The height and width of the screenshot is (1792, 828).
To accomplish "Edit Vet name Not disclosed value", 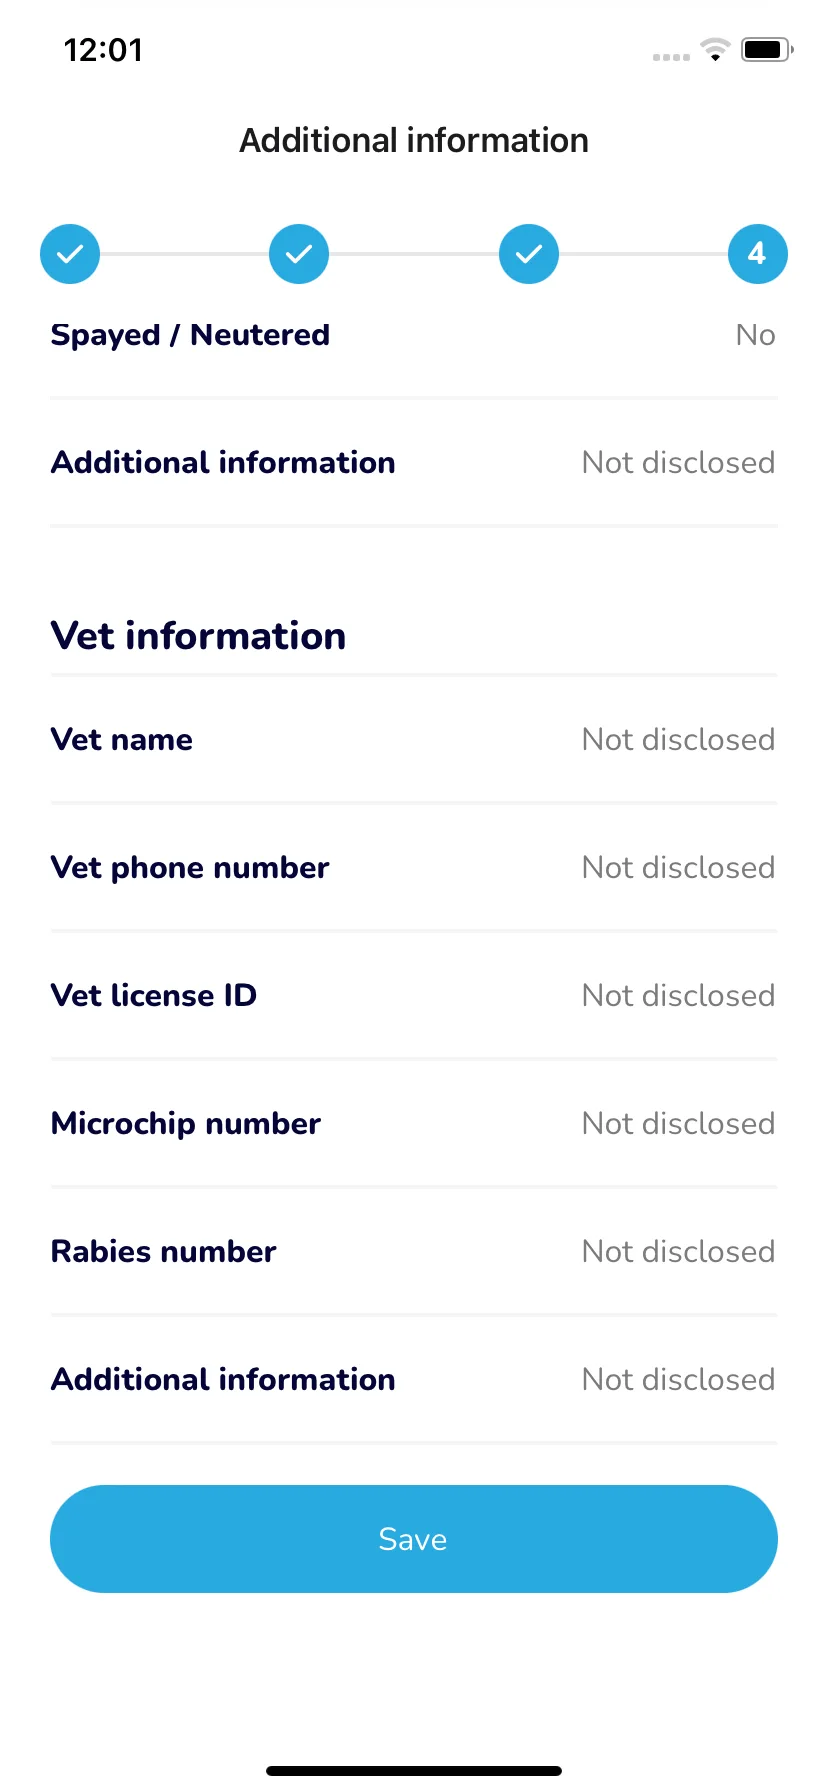I will tap(679, 740).
